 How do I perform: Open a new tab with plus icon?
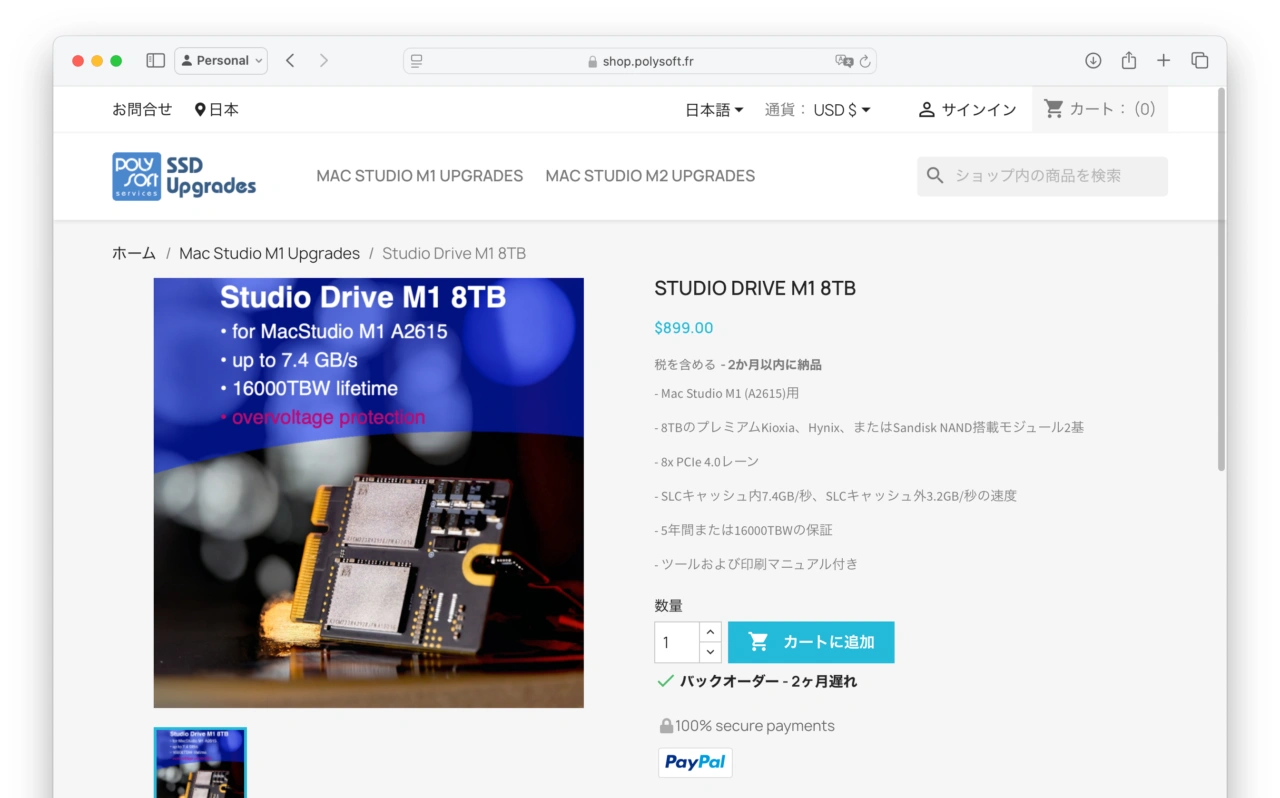(1163, 61)
